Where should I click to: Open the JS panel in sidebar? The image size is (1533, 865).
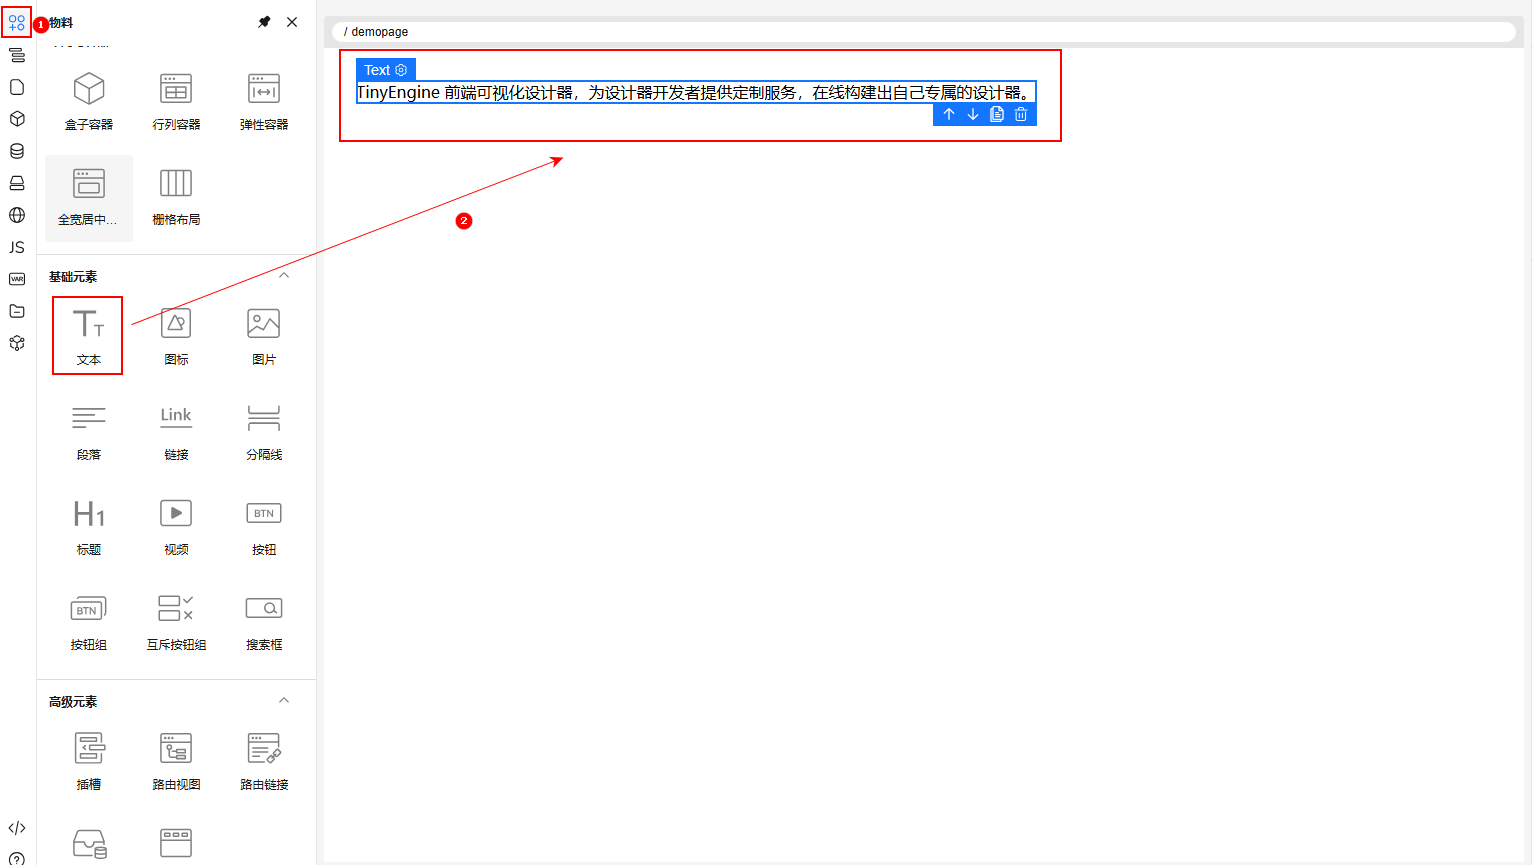[x=17, y=247]
